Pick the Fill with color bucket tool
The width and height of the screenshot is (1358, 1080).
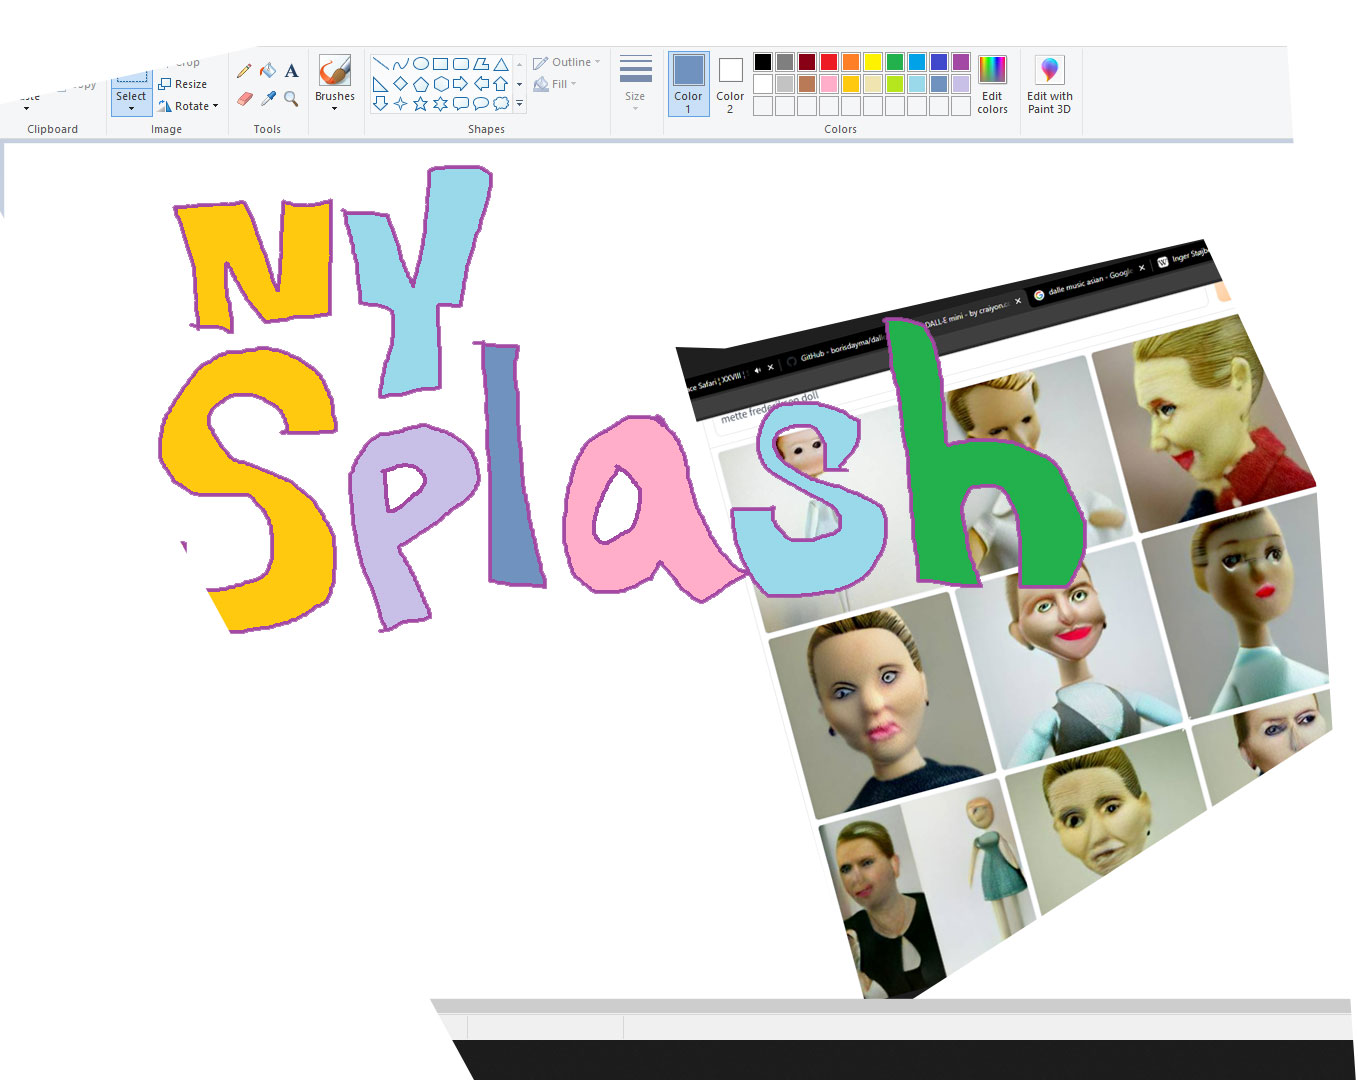267,71
